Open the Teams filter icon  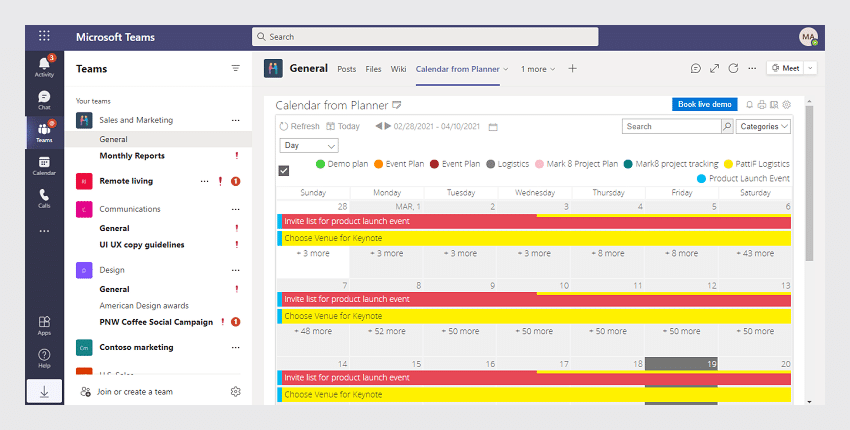pyautogui.click(x=235, y=68)
